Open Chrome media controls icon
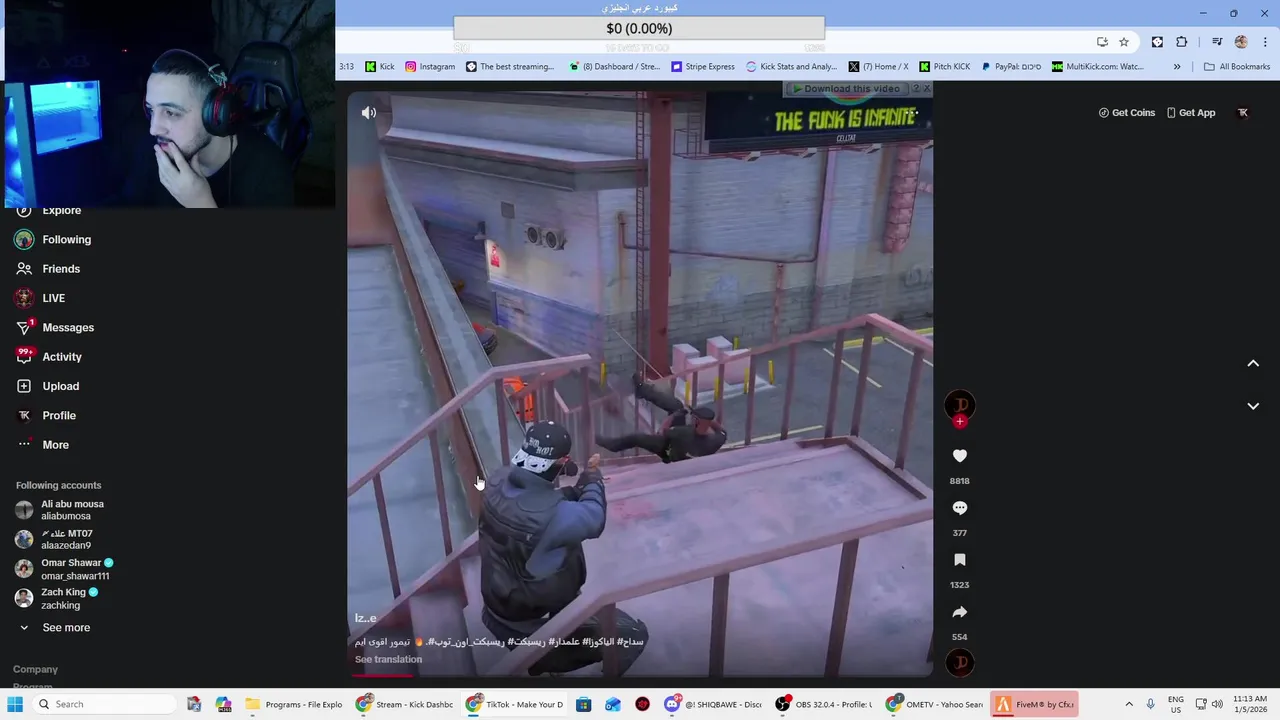This screenshot has height=720, width=1280. (1216, 42)
